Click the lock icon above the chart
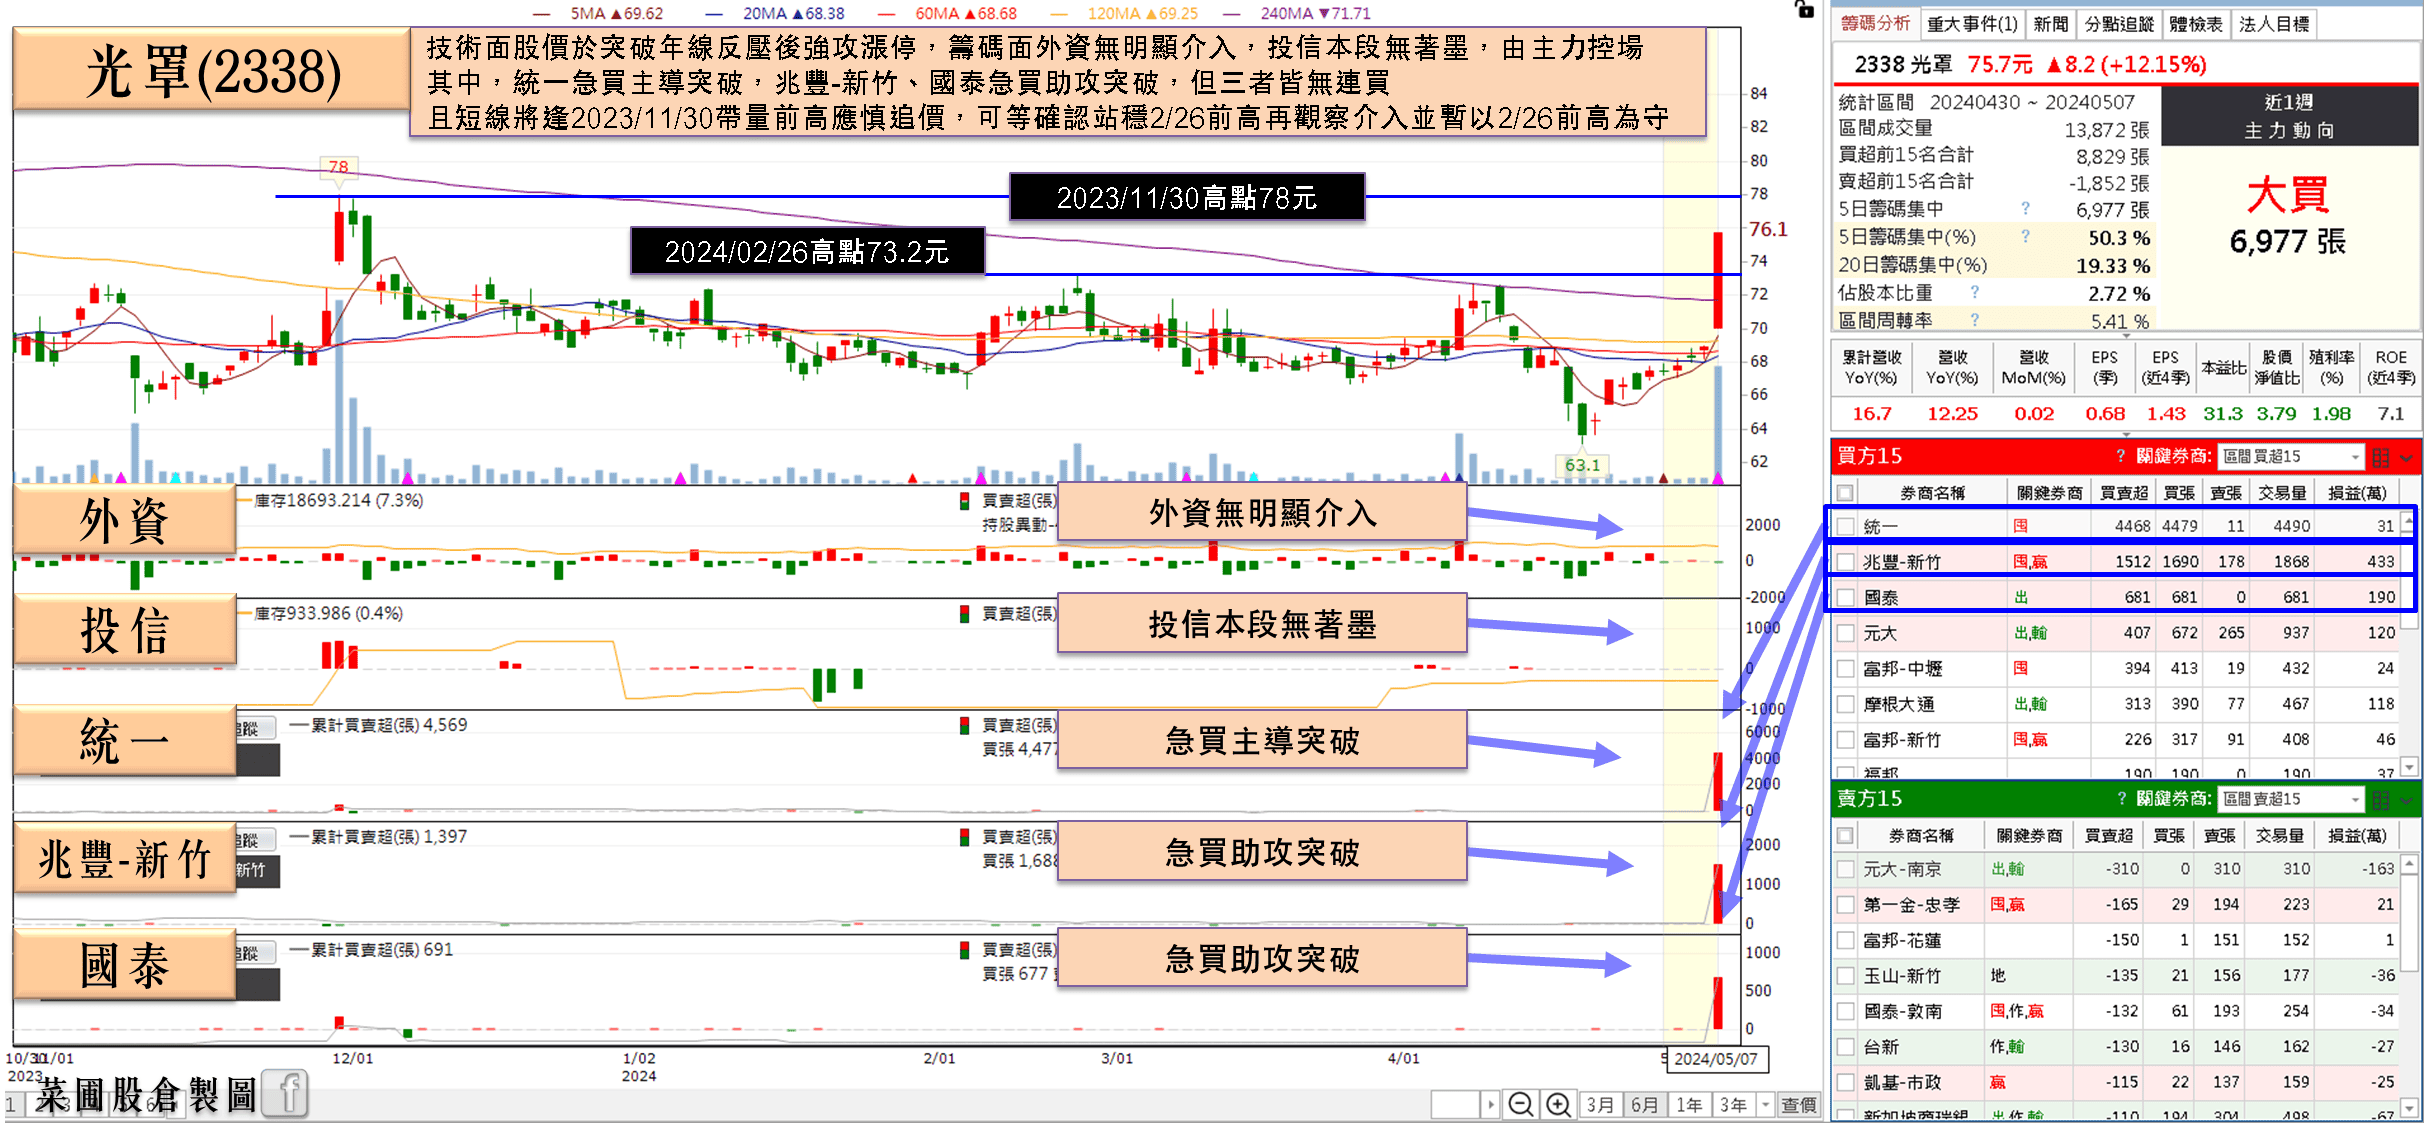The image size is (2424, 1148). tap(1804, 10)
